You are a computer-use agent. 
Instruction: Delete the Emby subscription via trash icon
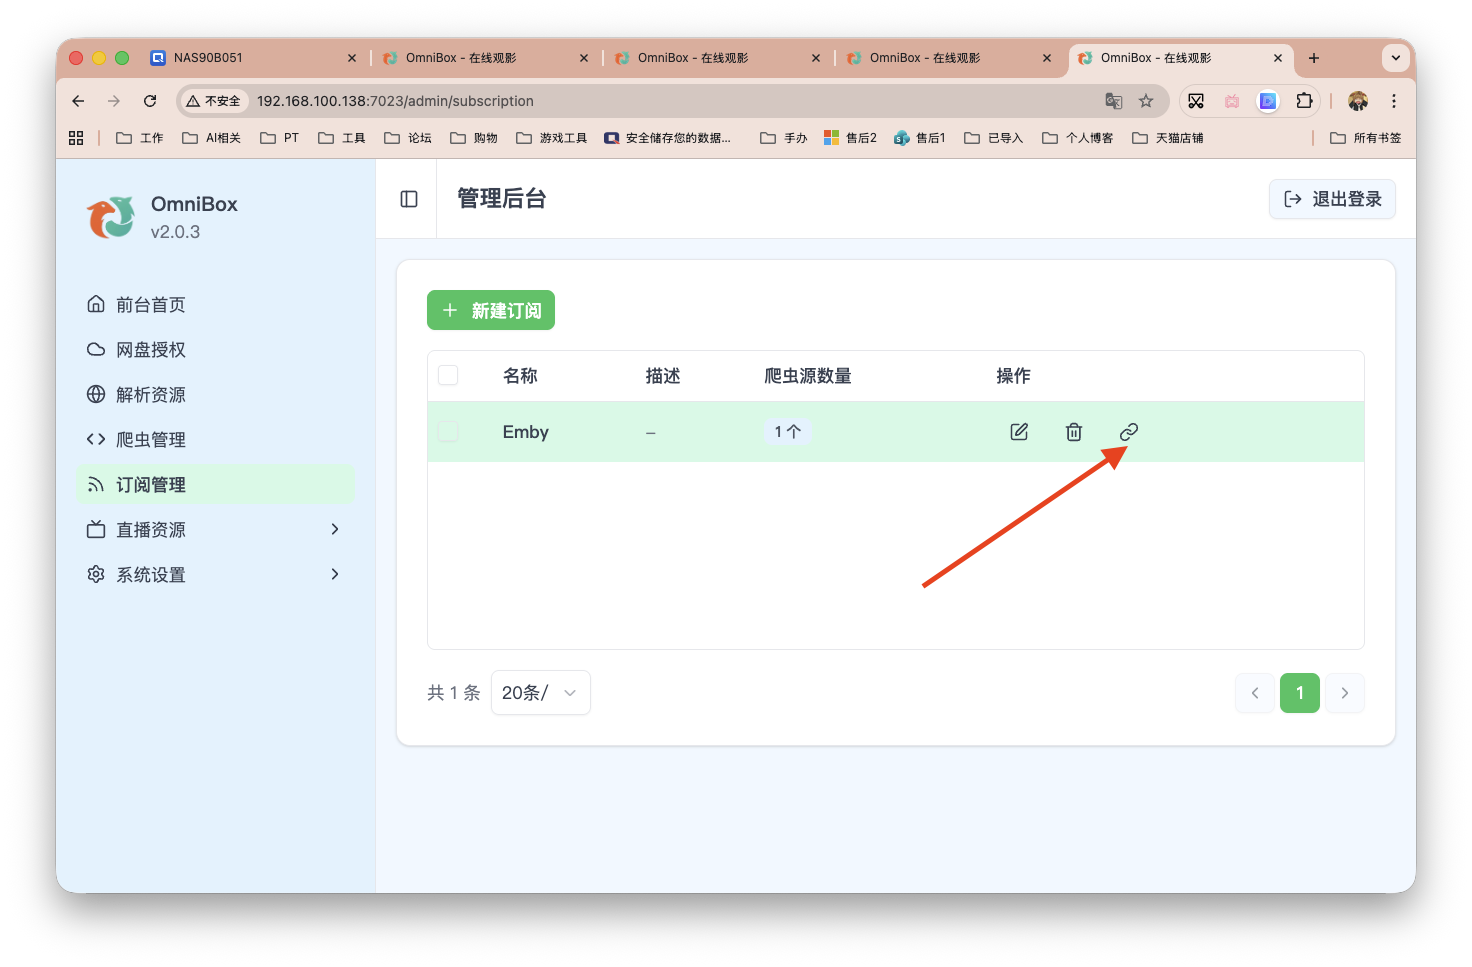[1073, 431]
